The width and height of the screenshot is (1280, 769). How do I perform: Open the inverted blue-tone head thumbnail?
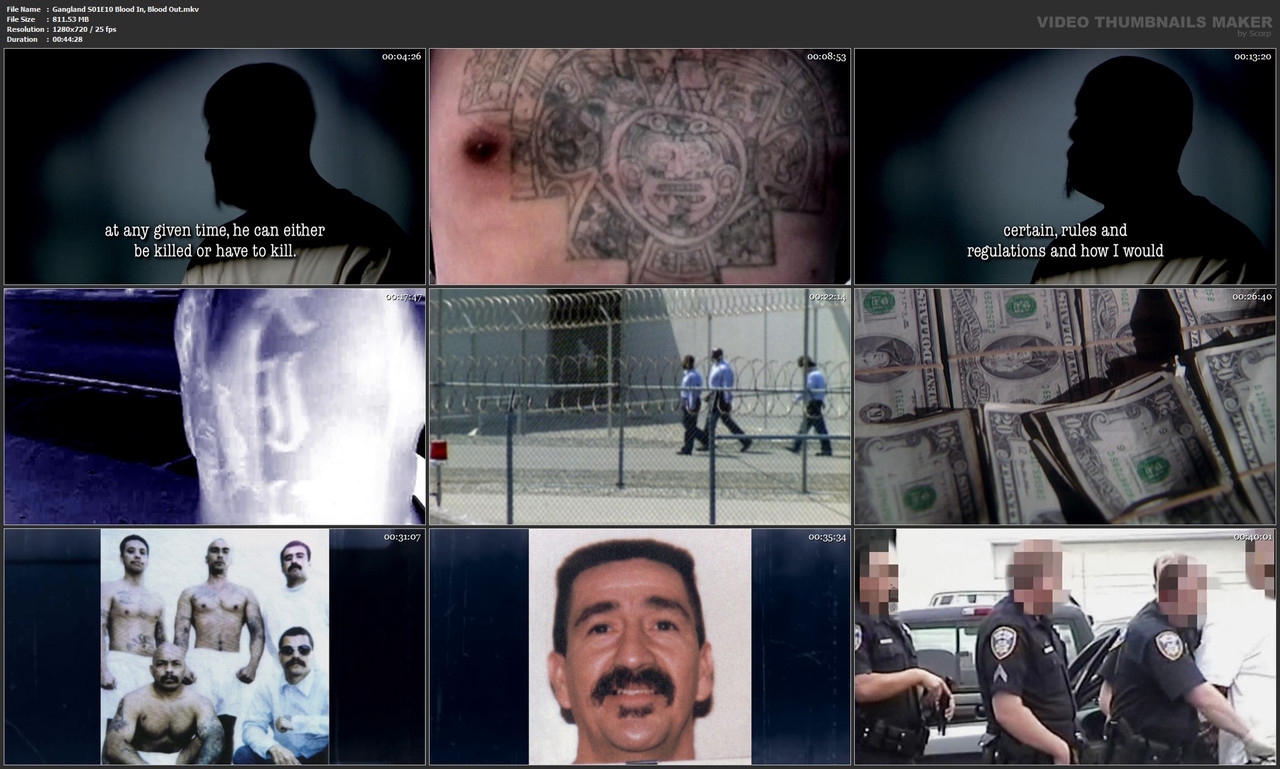click(x=215, y=407)
